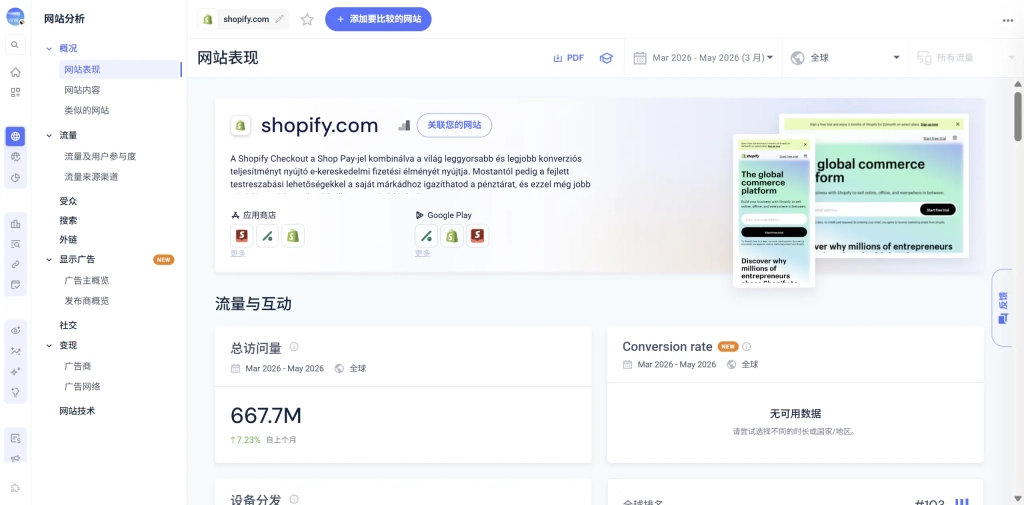Open 搜索 section in the sidebar
This screenshot has height=505, width=1024.
(x=68, y=221)
